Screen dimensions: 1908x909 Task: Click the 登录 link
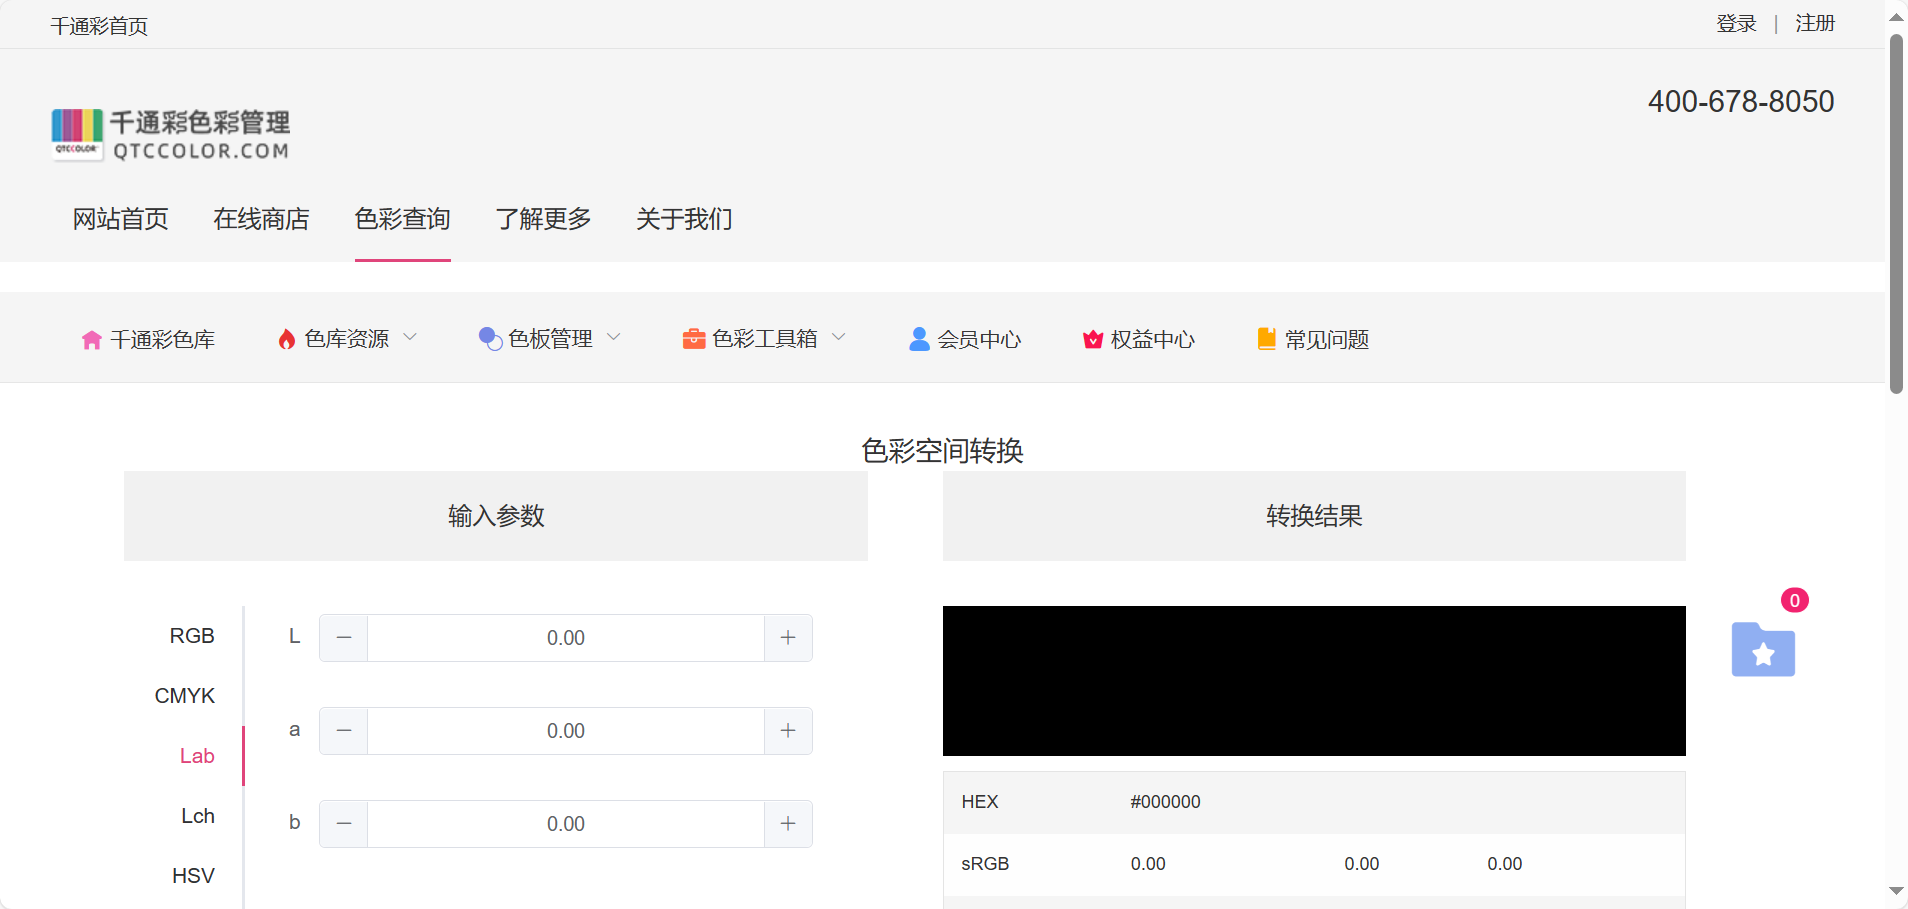[1736, 24]
